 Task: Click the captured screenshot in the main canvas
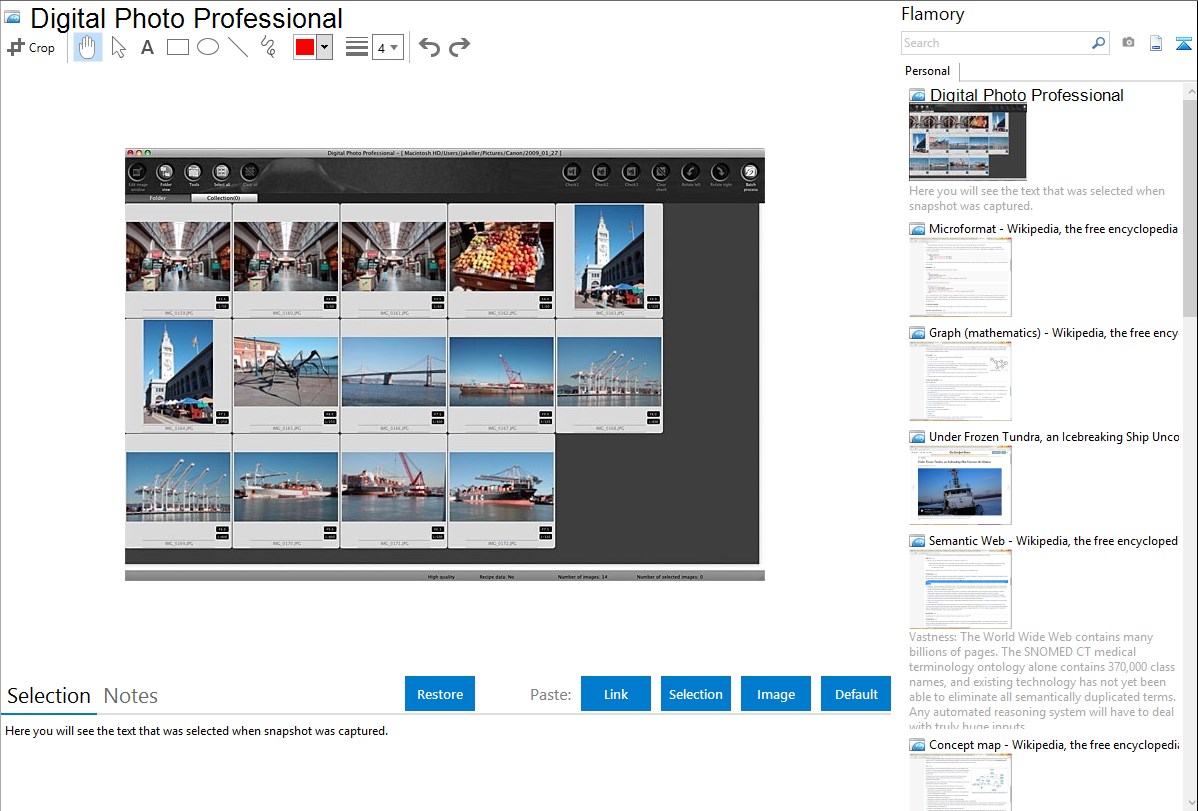tap(445, 365)
